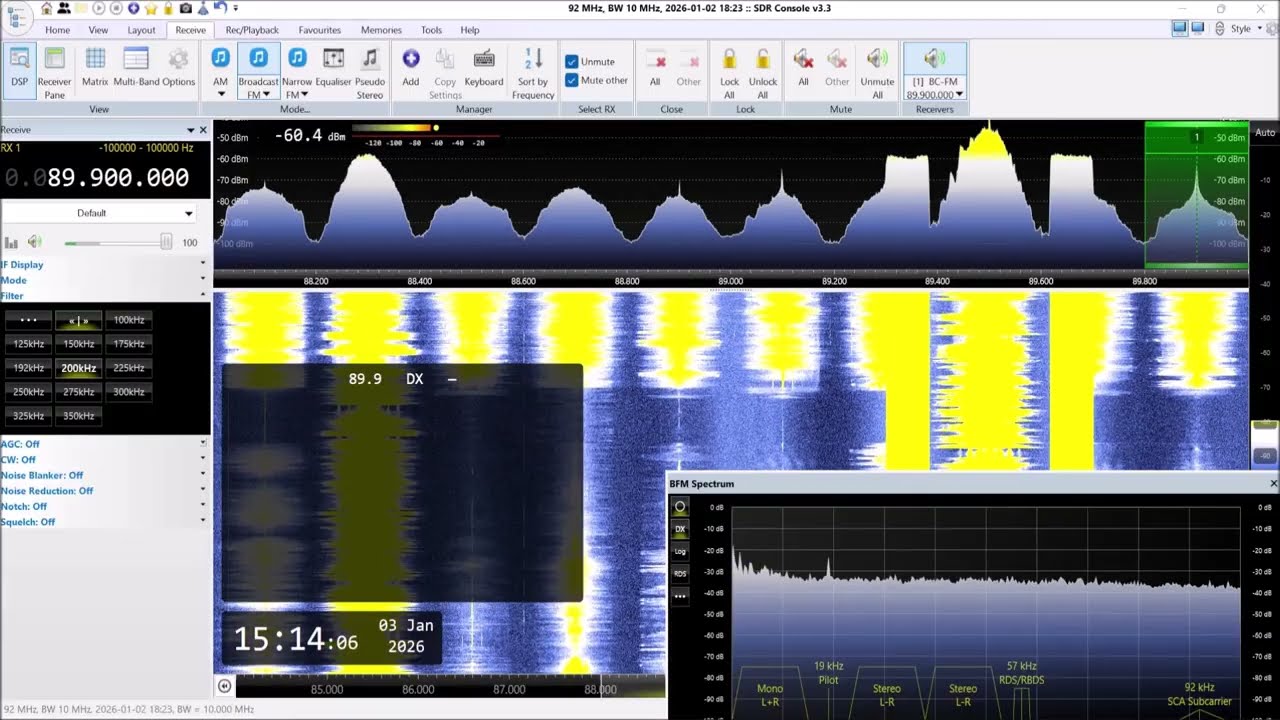Select receiver [1] BC-FM 89.900.000
Image resolution: width=1280 pixels, height=720 pixels.
tap(935, 71)
